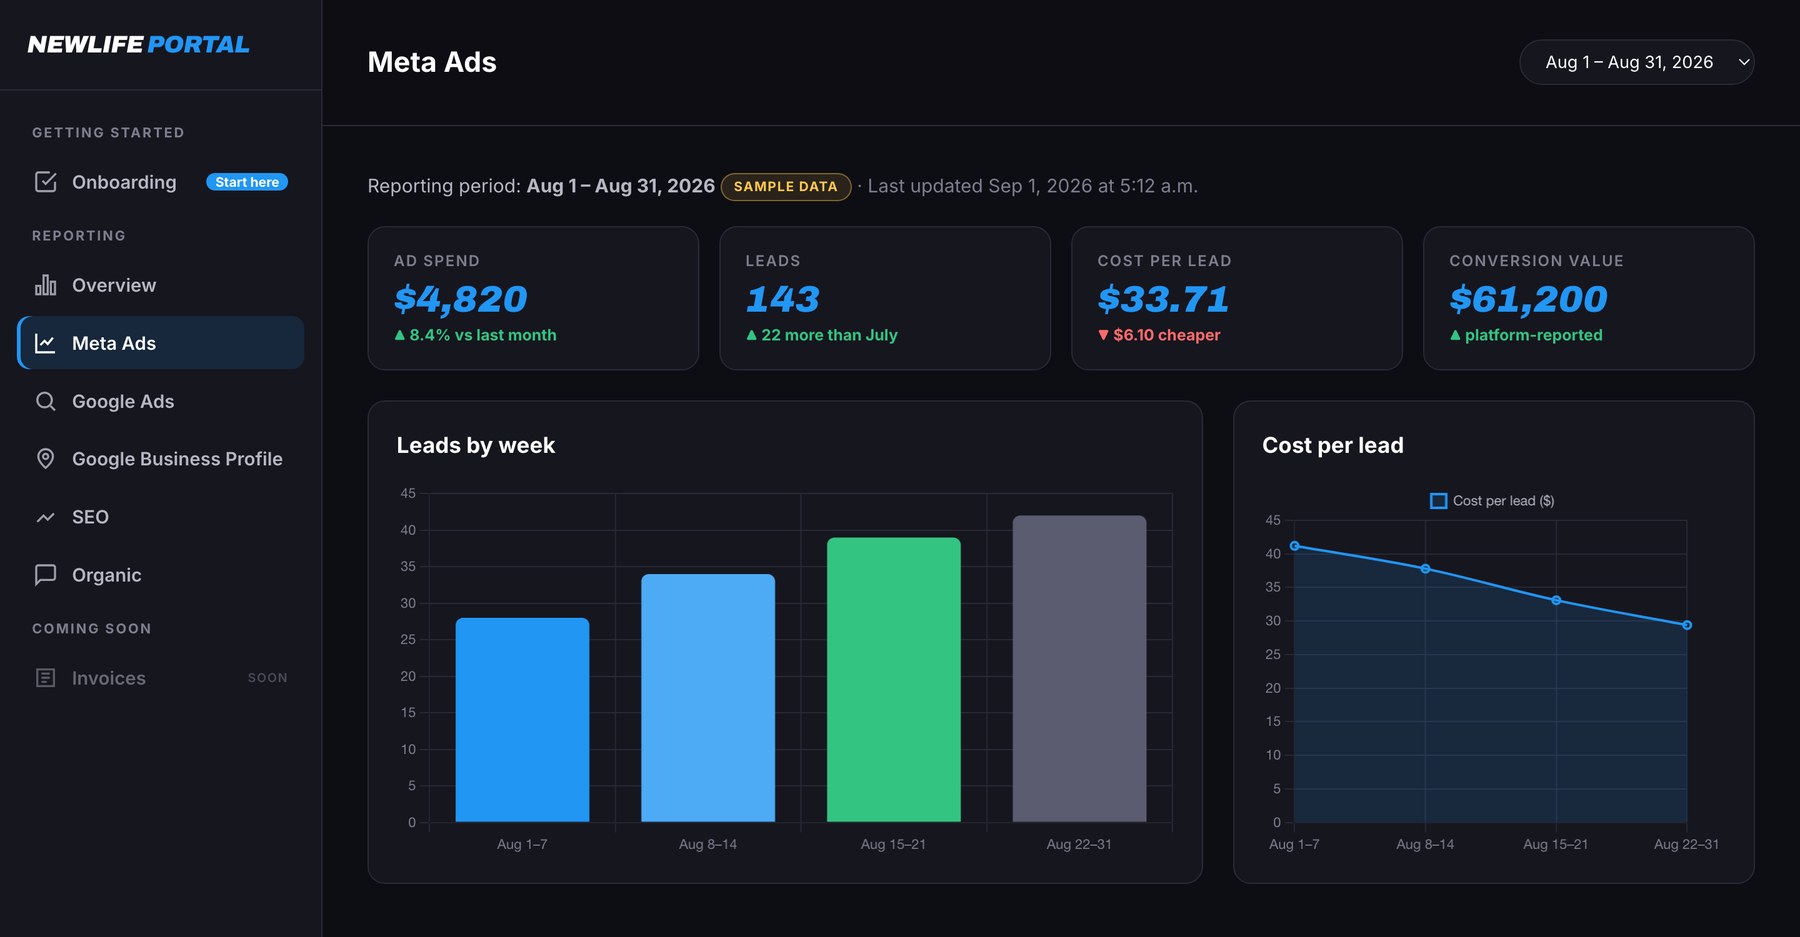The image size is (1800, 937).
Task: Click the NewLife Portal logo
Action: tap(138, 45)
